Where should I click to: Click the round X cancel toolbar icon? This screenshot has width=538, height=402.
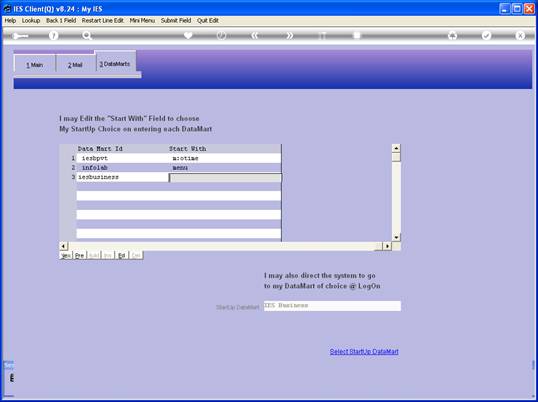[520, 35]
